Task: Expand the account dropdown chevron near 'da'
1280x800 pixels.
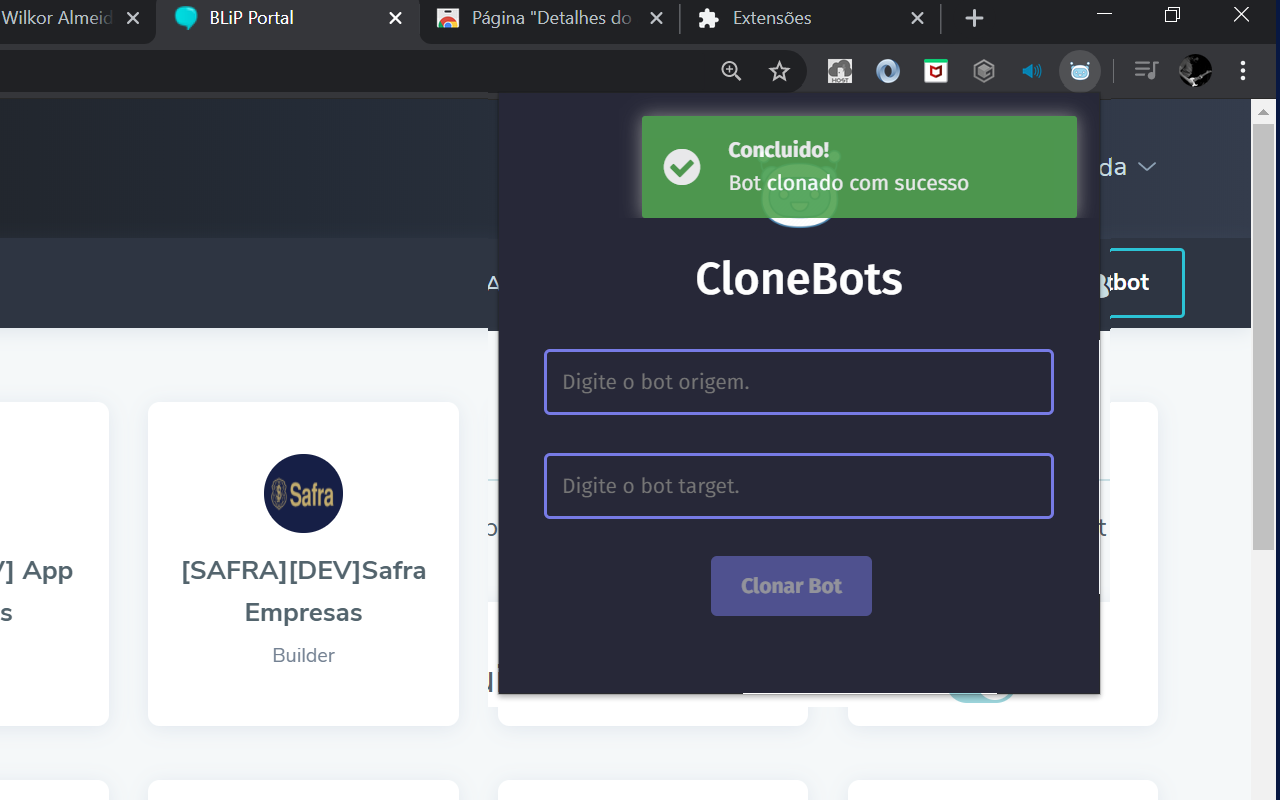Action: pos(1147,167)
